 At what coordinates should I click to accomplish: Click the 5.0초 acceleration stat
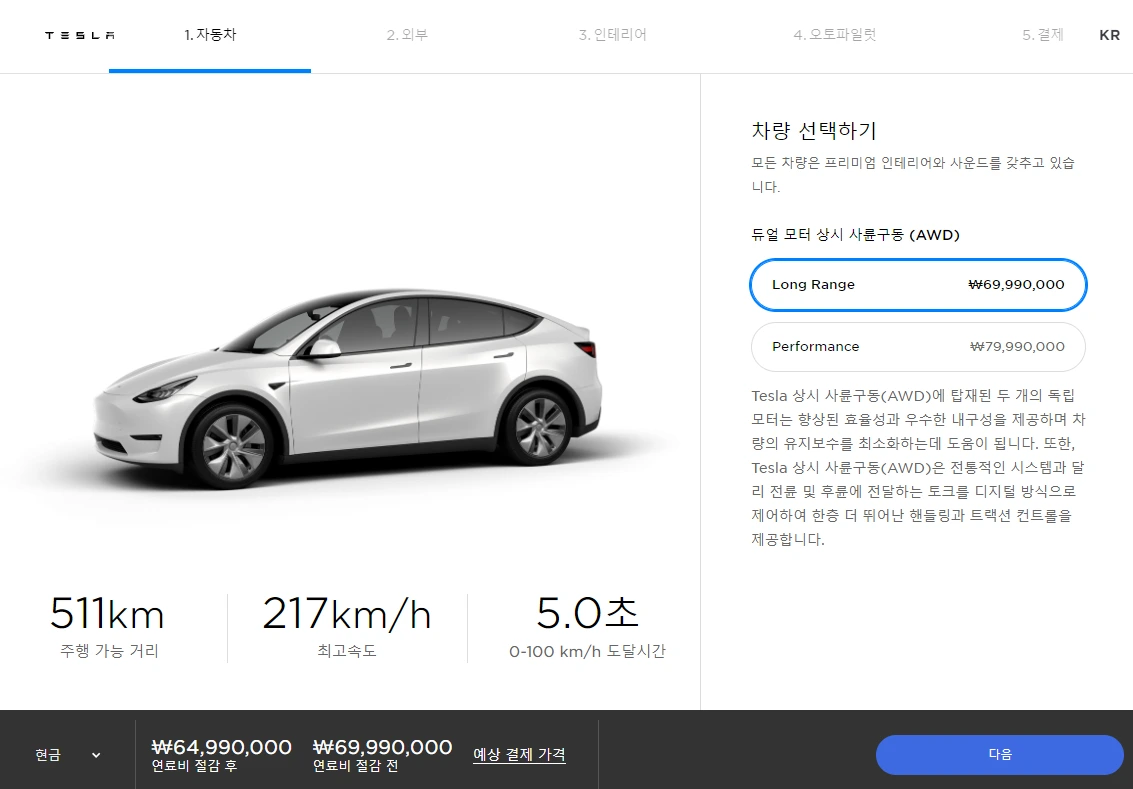tap(587, 627)
